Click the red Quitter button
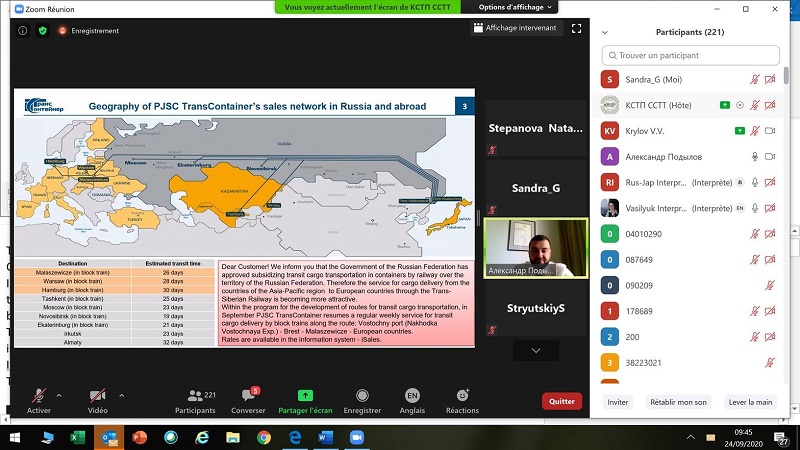The image size is (800, 450). pos(562,401)
